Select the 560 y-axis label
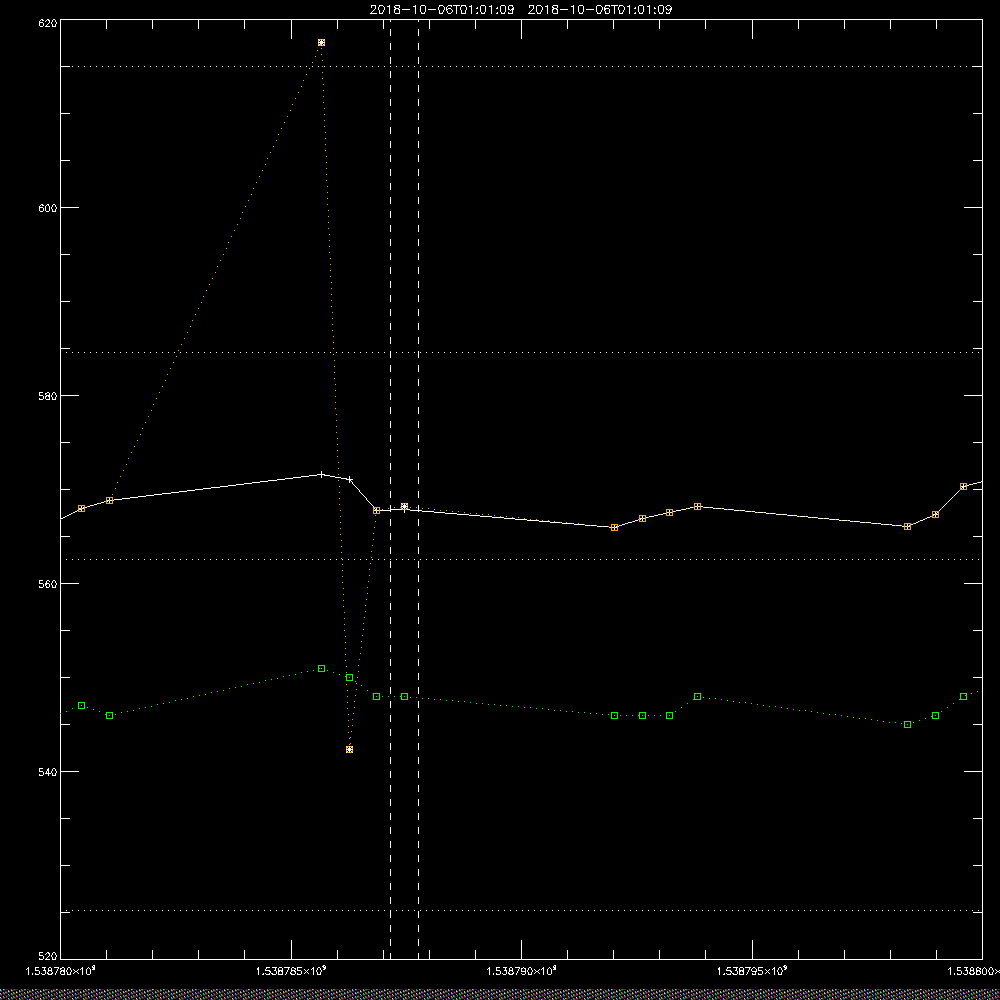 click(x=48, y=584)
